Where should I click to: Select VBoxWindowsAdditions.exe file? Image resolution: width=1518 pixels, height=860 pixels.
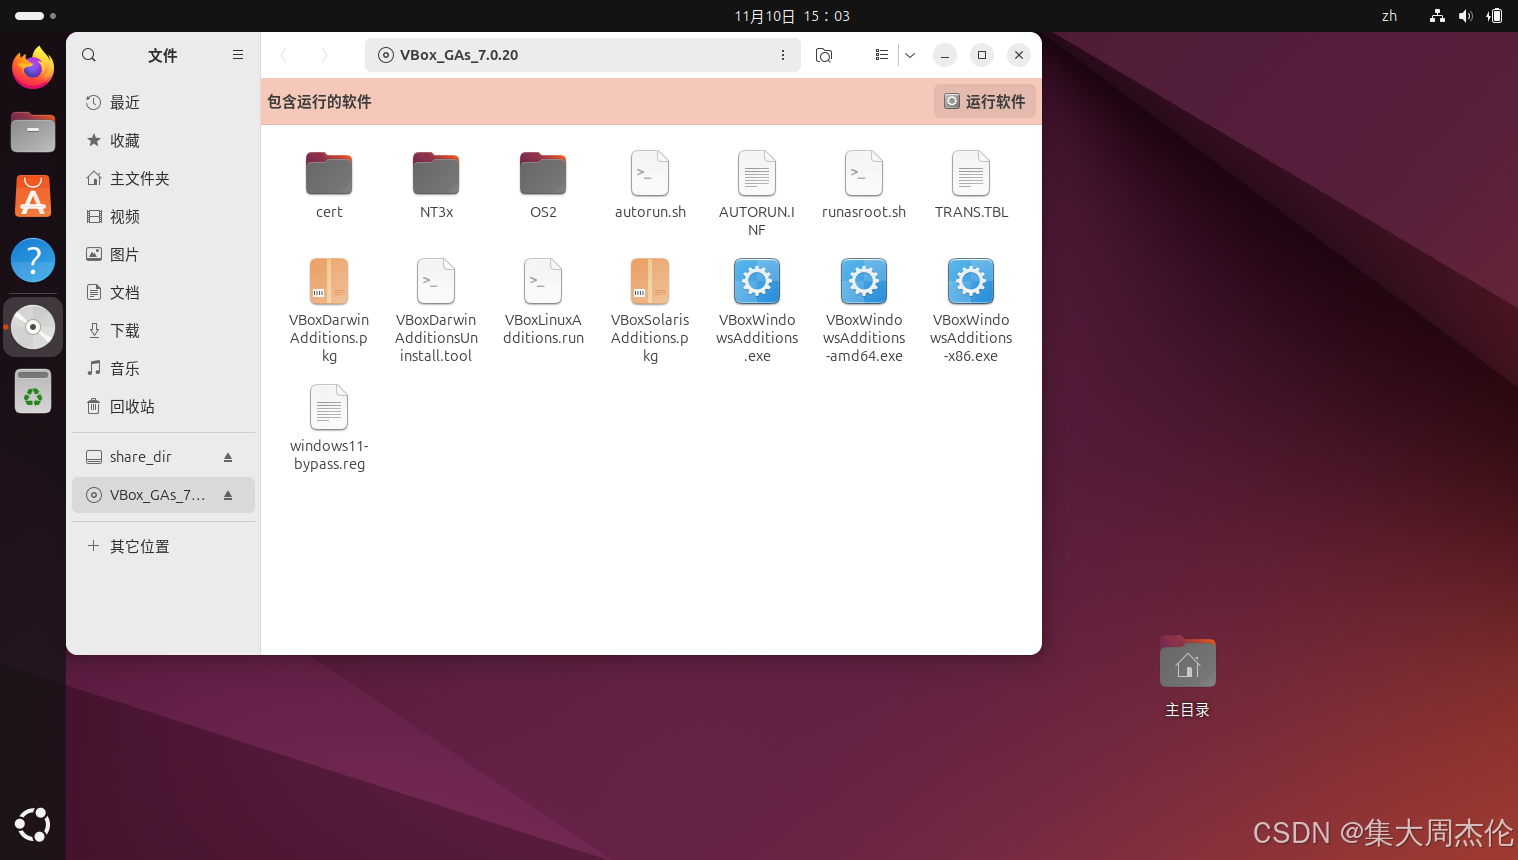tap(757, 310)
